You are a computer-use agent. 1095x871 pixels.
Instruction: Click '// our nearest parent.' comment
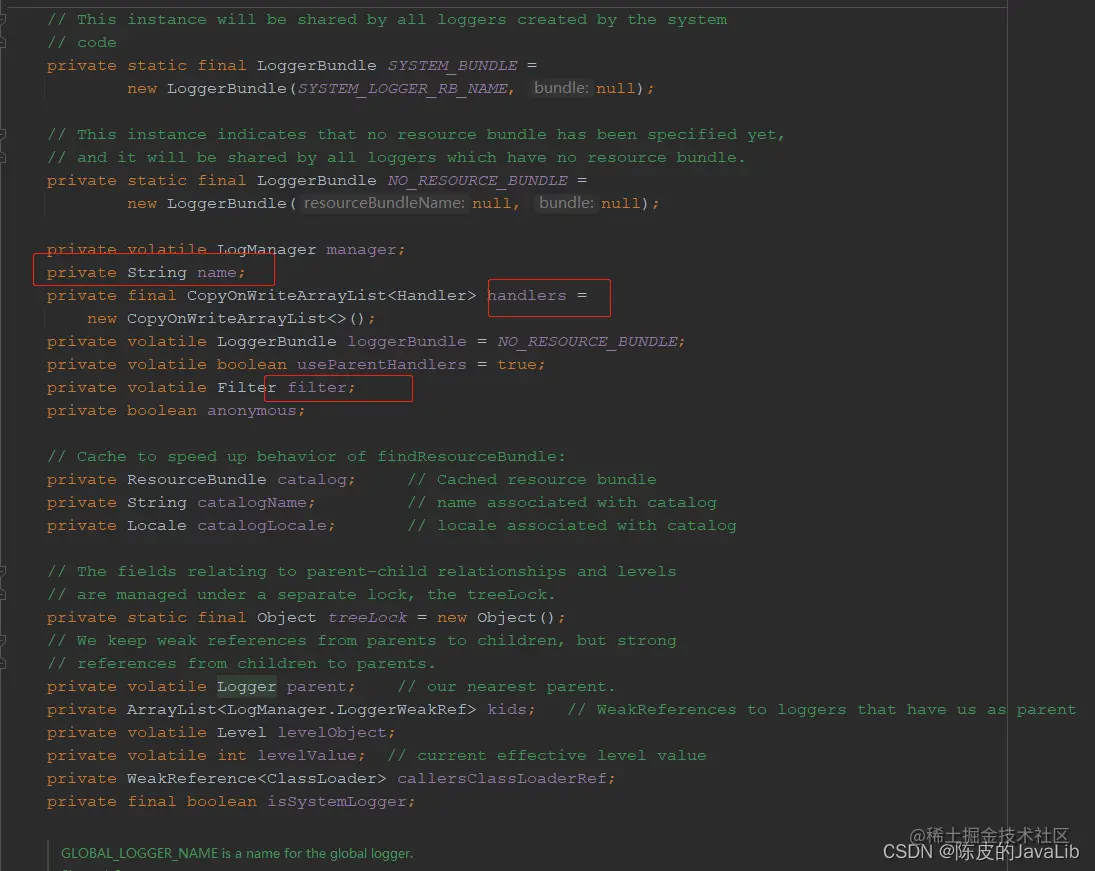coord(506,687)
